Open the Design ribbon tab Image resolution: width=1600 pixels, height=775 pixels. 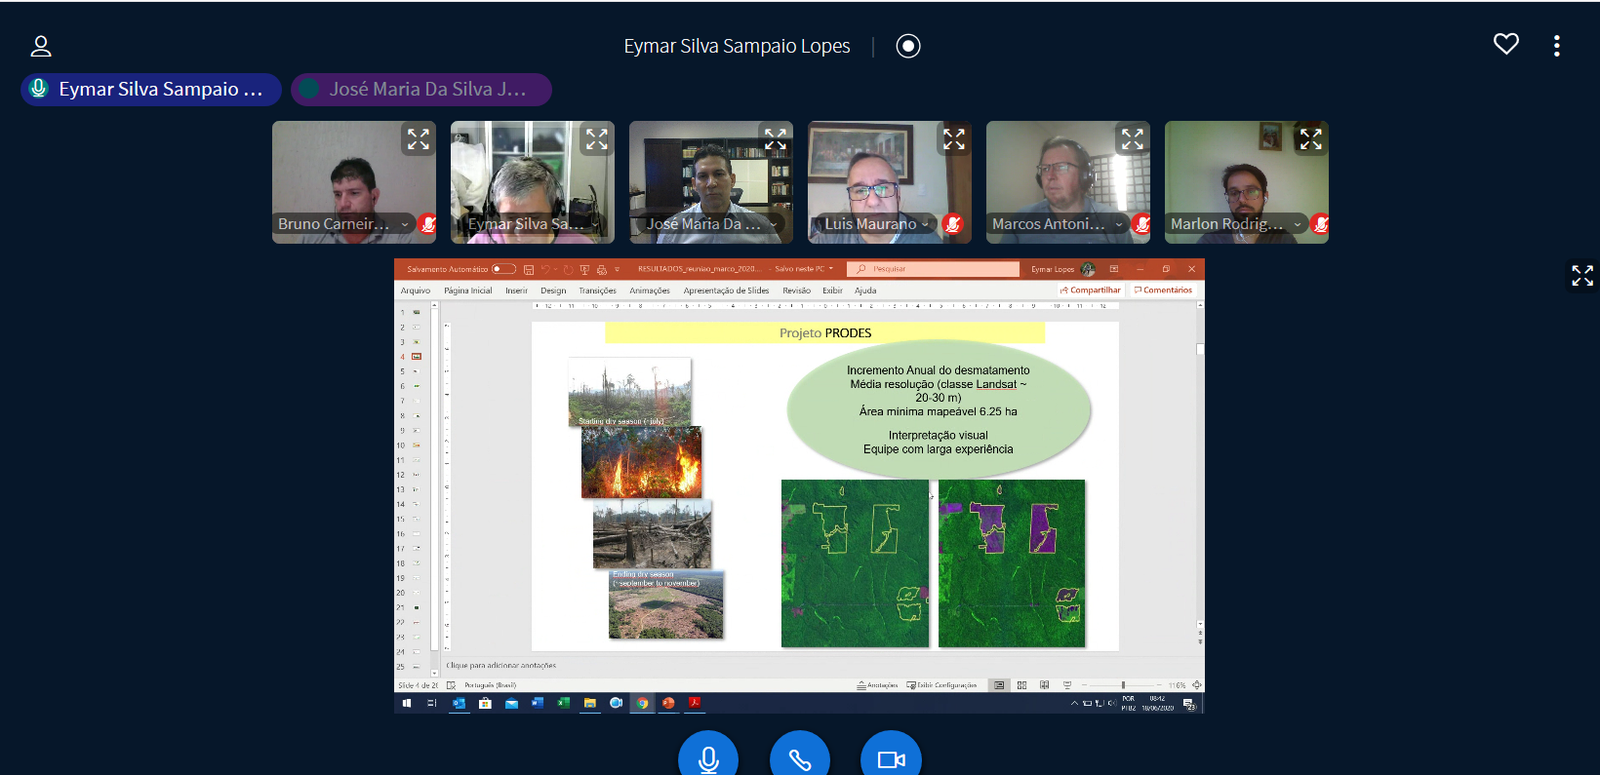pos(553,290)
